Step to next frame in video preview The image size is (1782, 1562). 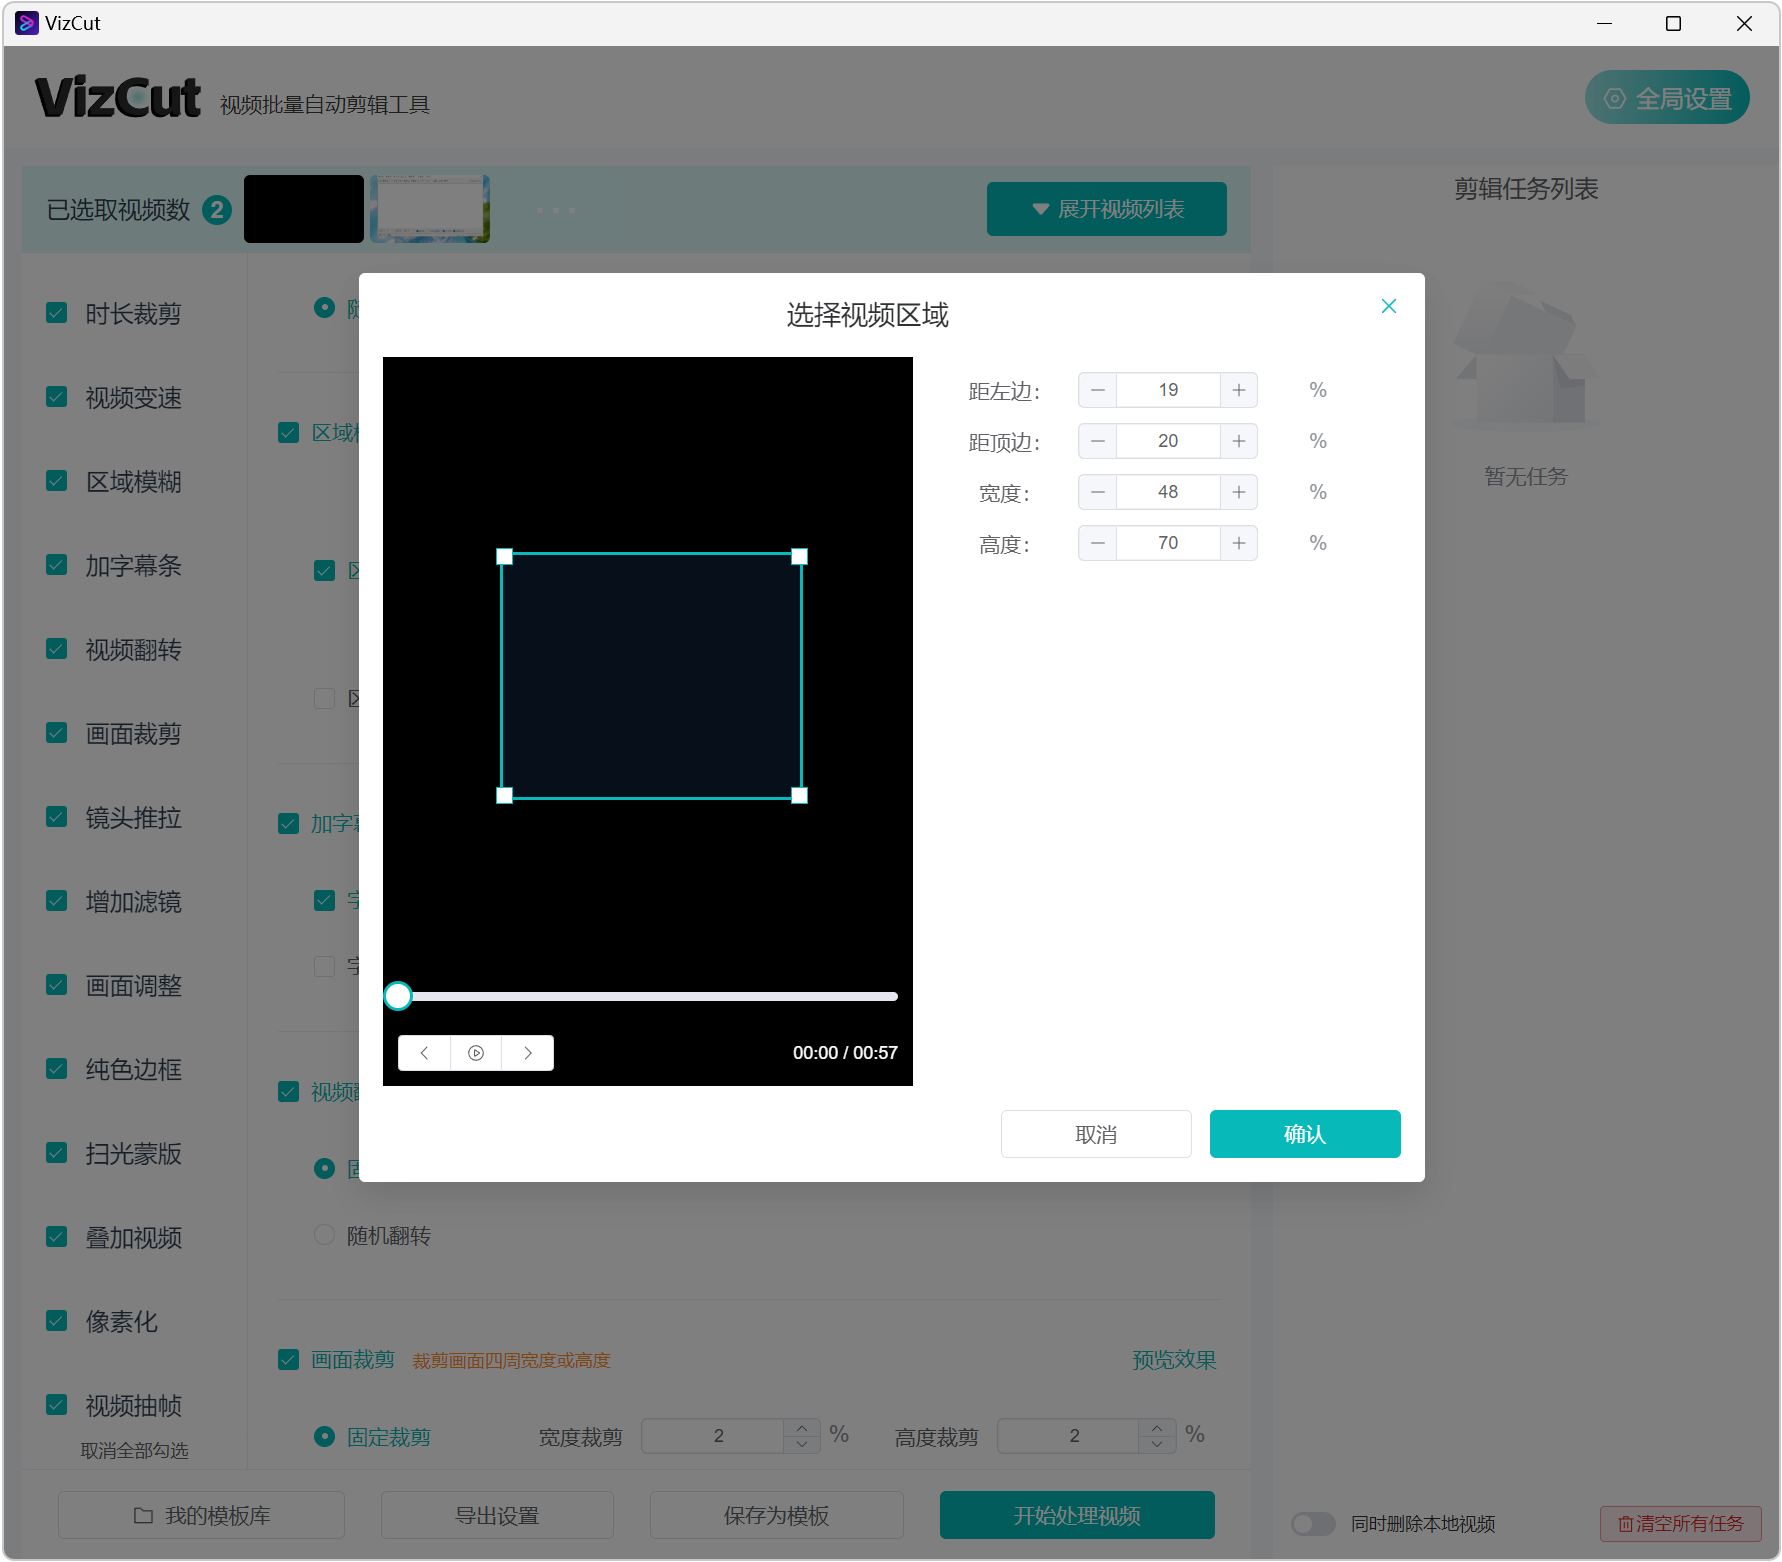(528, 1053)
